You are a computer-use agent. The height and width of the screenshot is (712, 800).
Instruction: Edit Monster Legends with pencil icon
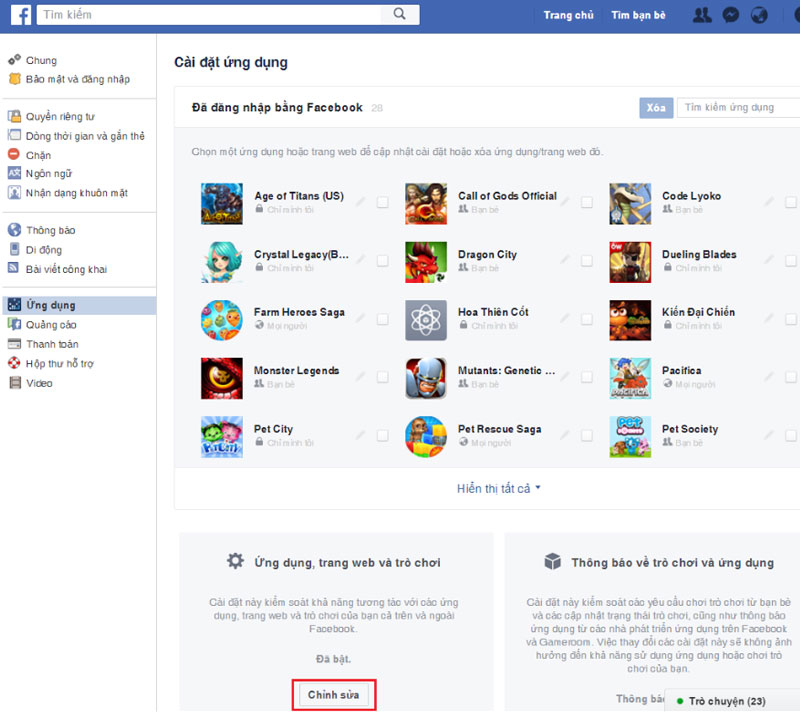point(361,377)
